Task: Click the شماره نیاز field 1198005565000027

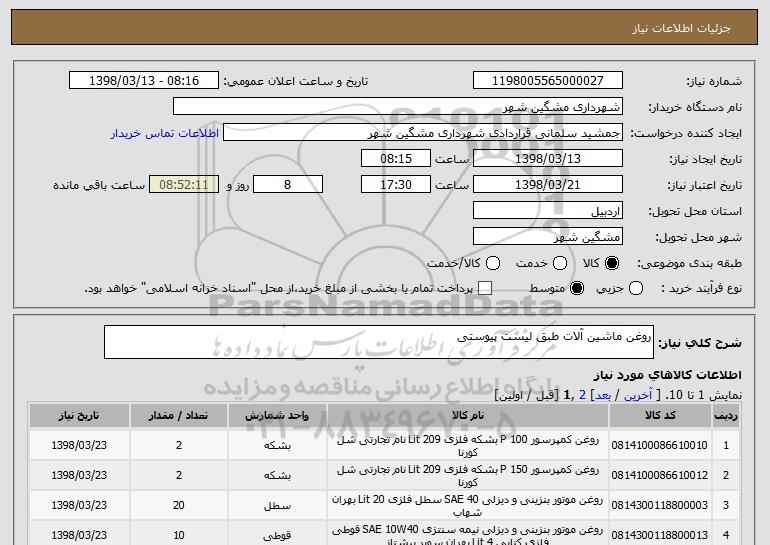Action: [548, 81]
